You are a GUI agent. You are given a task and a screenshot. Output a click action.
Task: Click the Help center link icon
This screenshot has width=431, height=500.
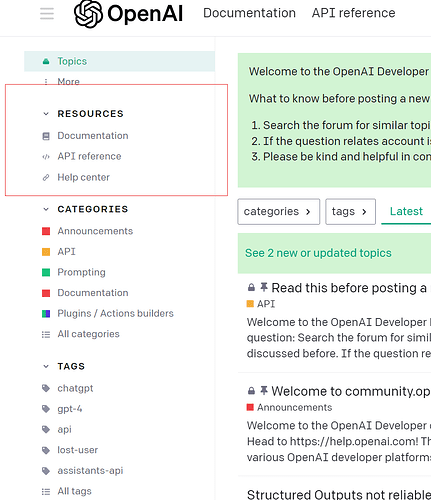point(46,178)
